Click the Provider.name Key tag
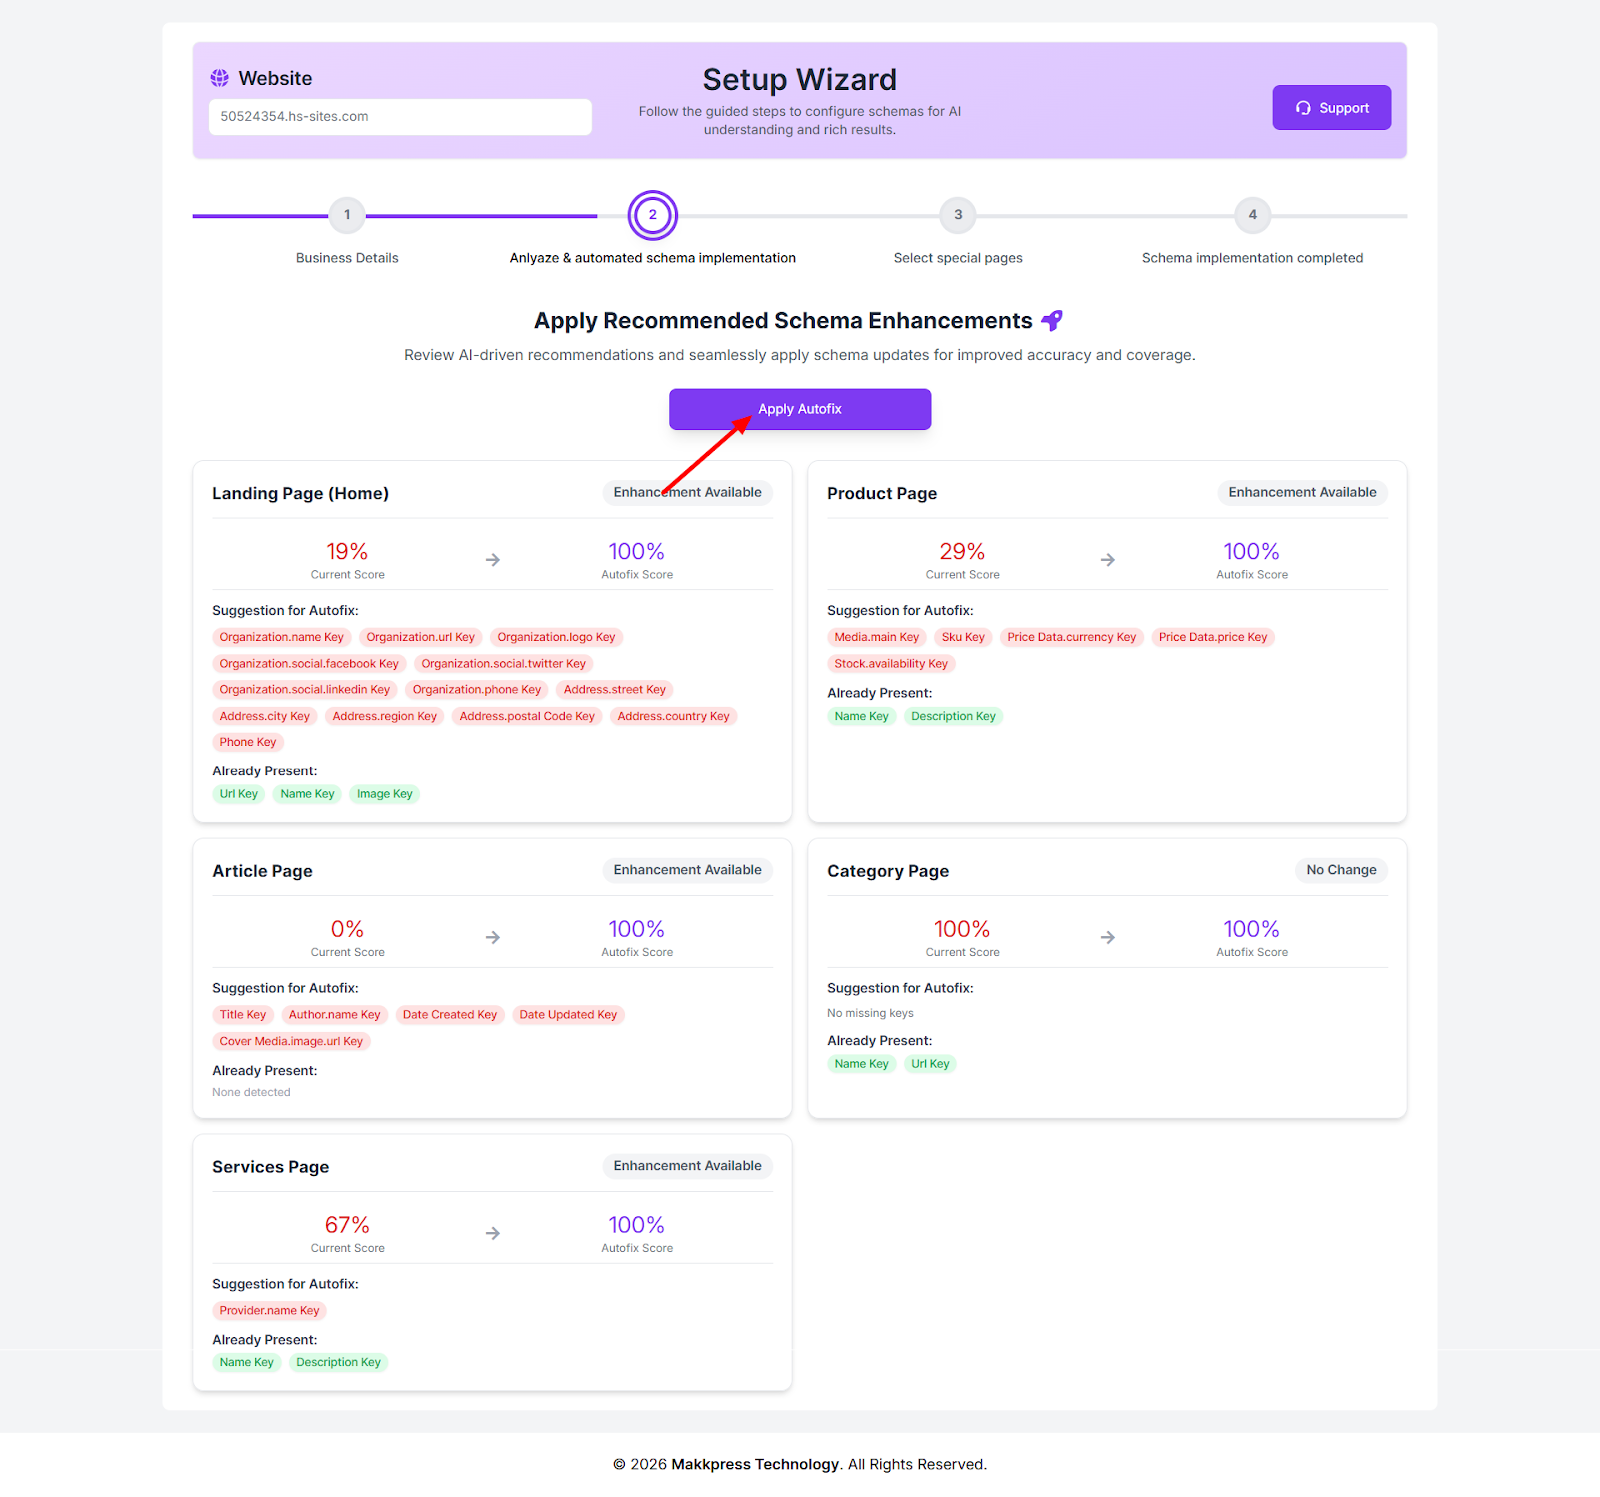Image resolution: width=1600 pixels, height=1497 pixels. pyautogui.click(x=269, y=1311)
